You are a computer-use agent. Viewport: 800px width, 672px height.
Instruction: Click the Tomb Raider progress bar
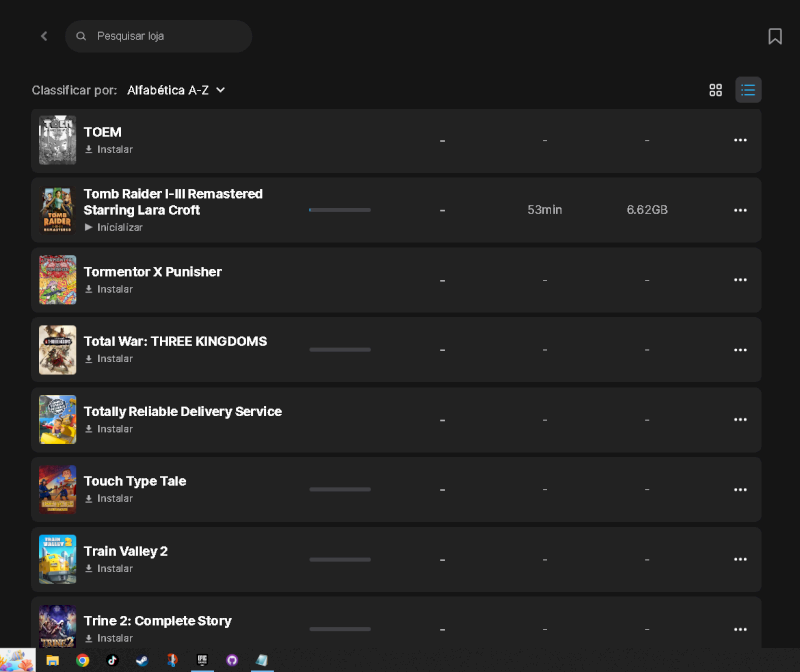[340, 210]
